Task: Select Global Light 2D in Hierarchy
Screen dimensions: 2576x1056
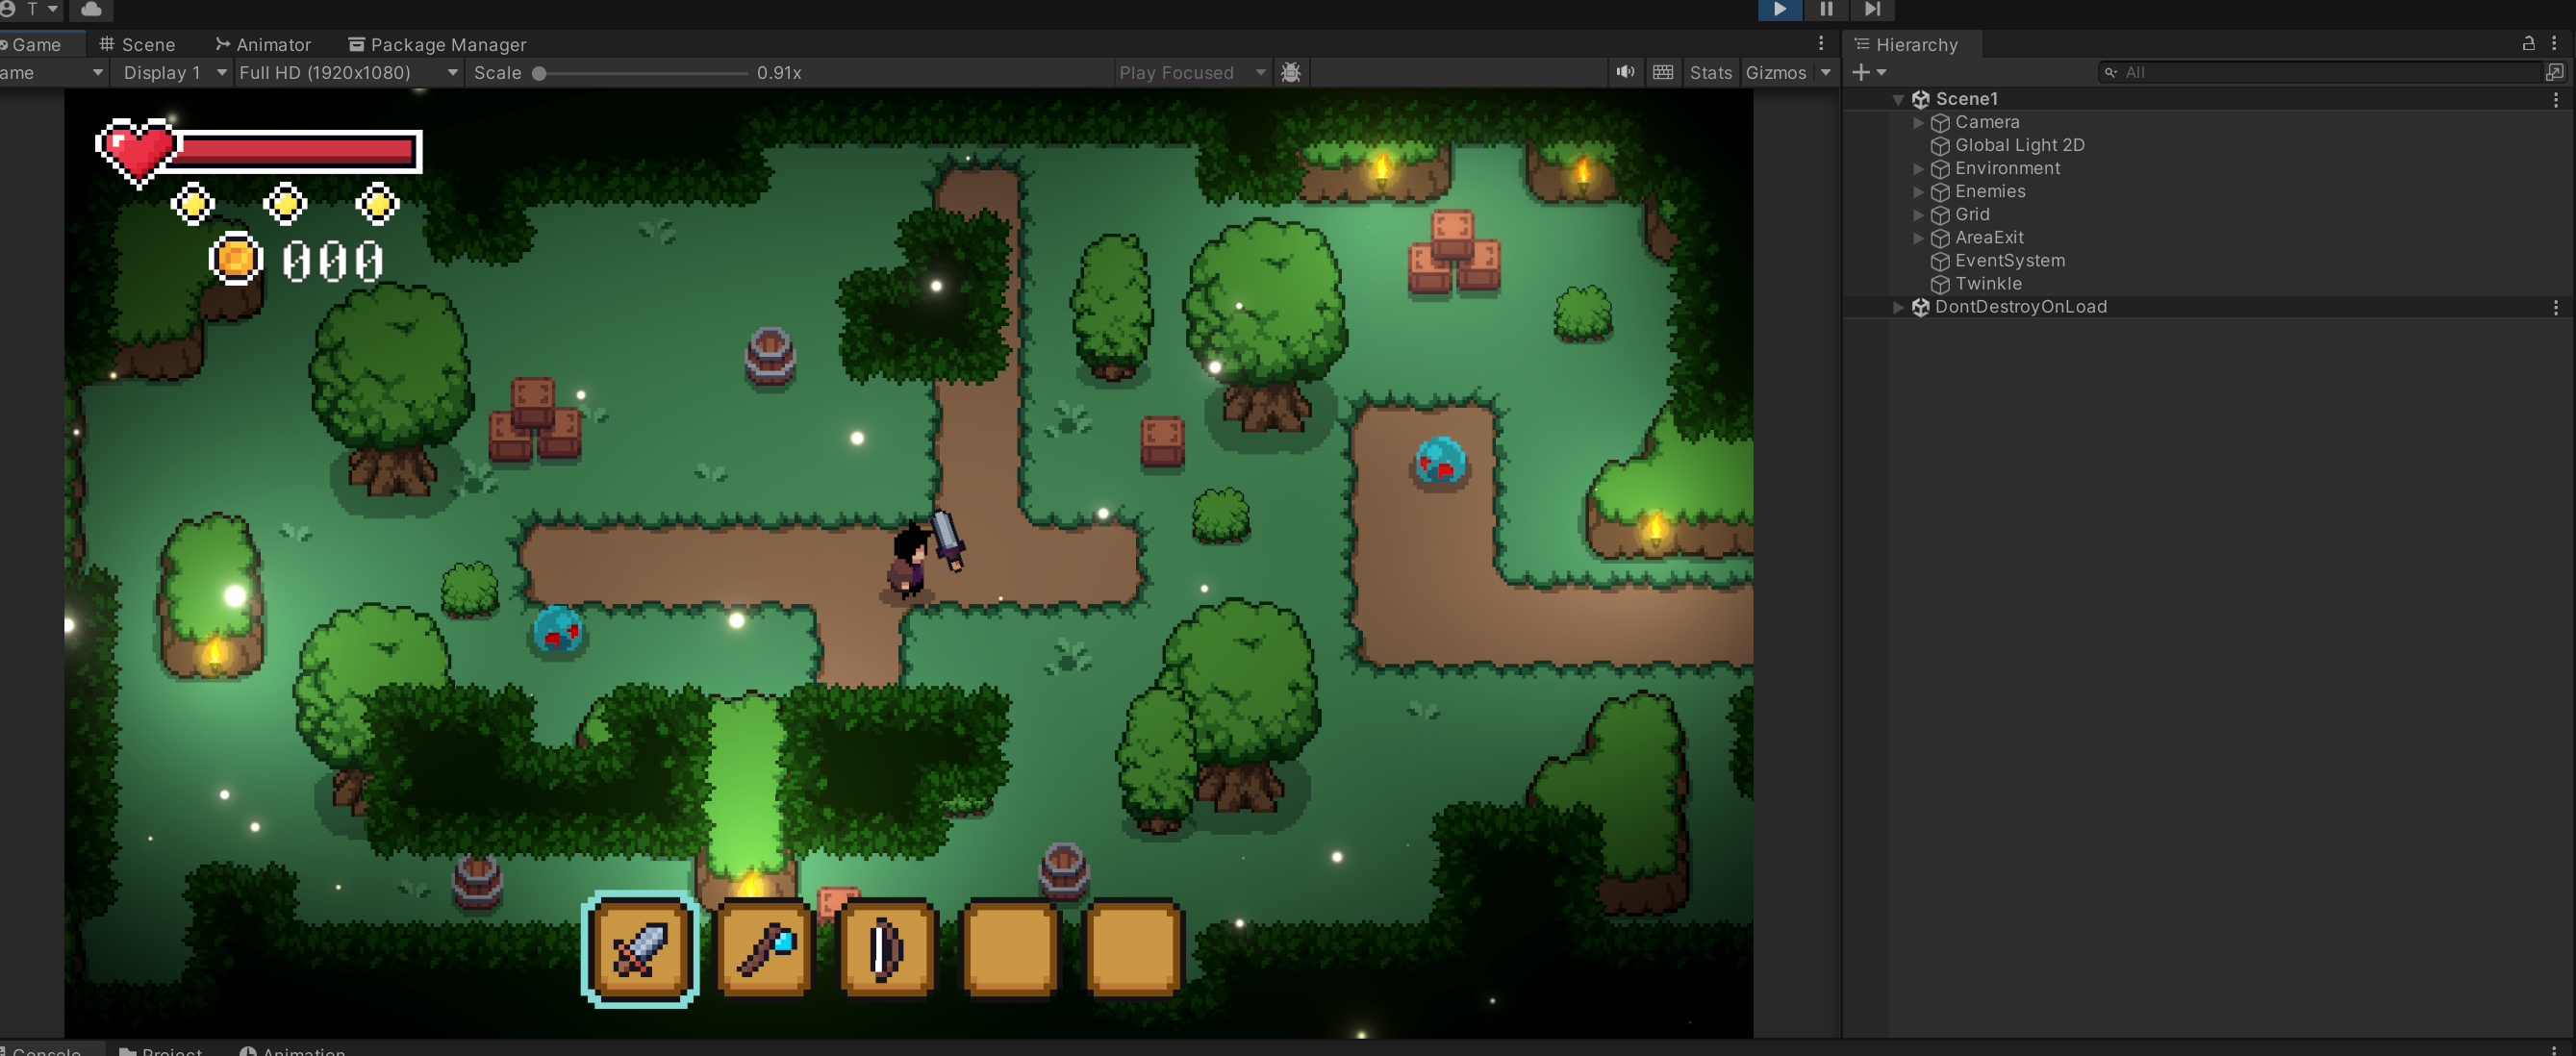Action: click(x=2019, y=145)
